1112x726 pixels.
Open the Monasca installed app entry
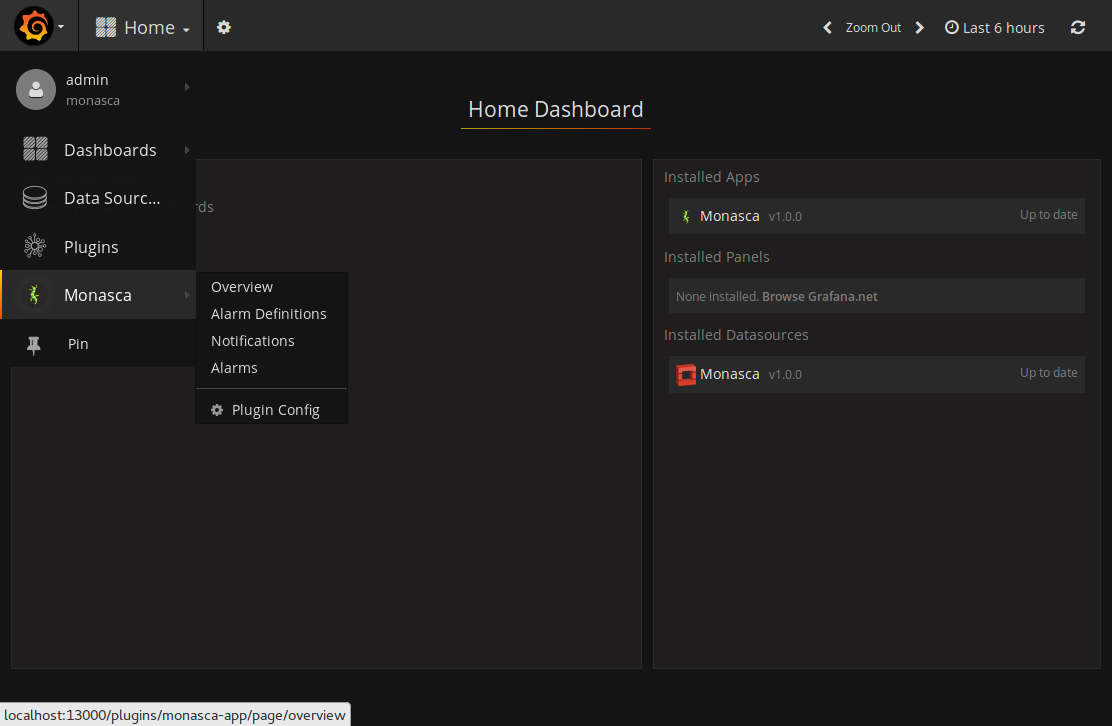pyautogui.click(x=877, y=216)
